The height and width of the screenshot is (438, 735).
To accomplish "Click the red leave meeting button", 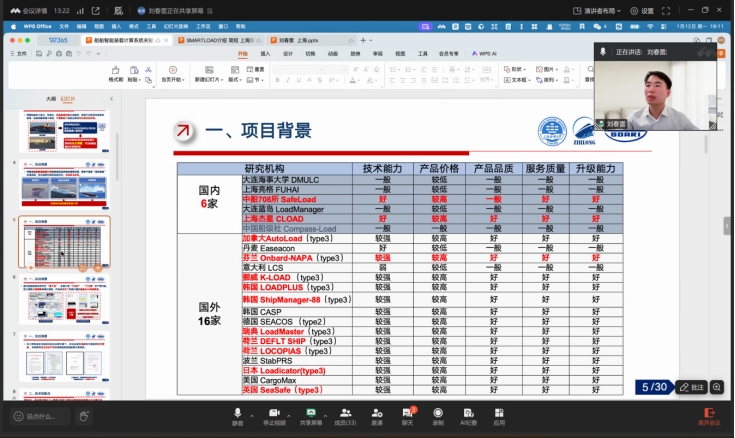I will click(710, 414).
